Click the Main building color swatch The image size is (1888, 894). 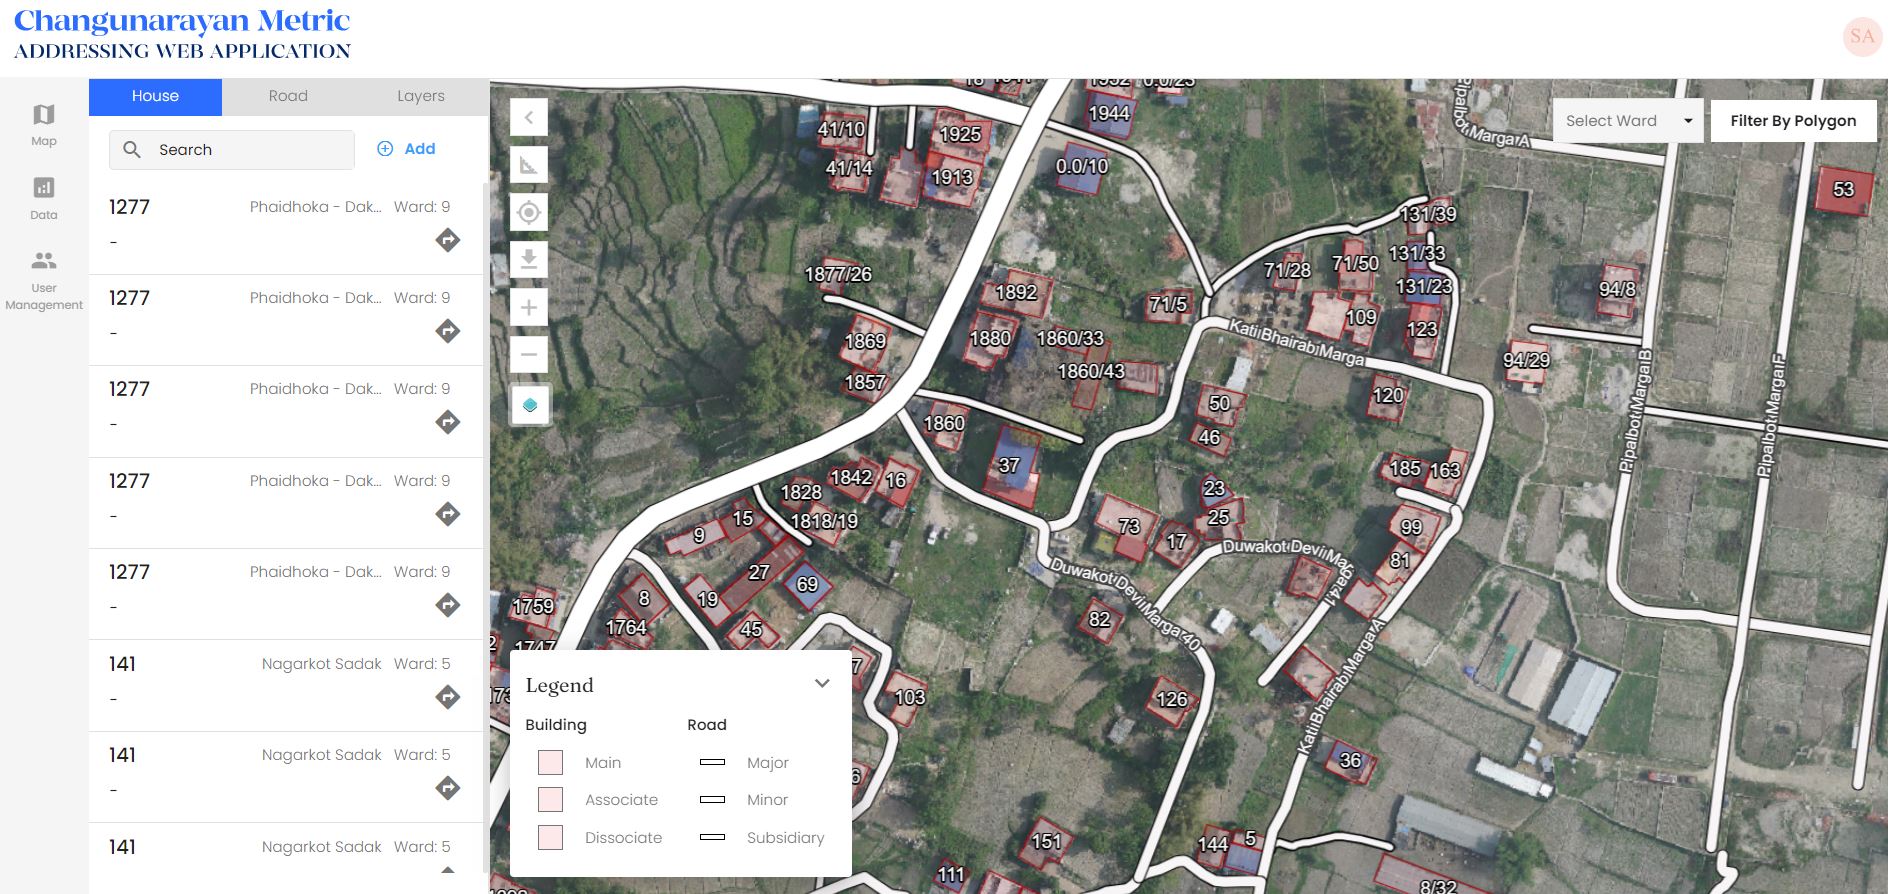click(x=550, y=763)
